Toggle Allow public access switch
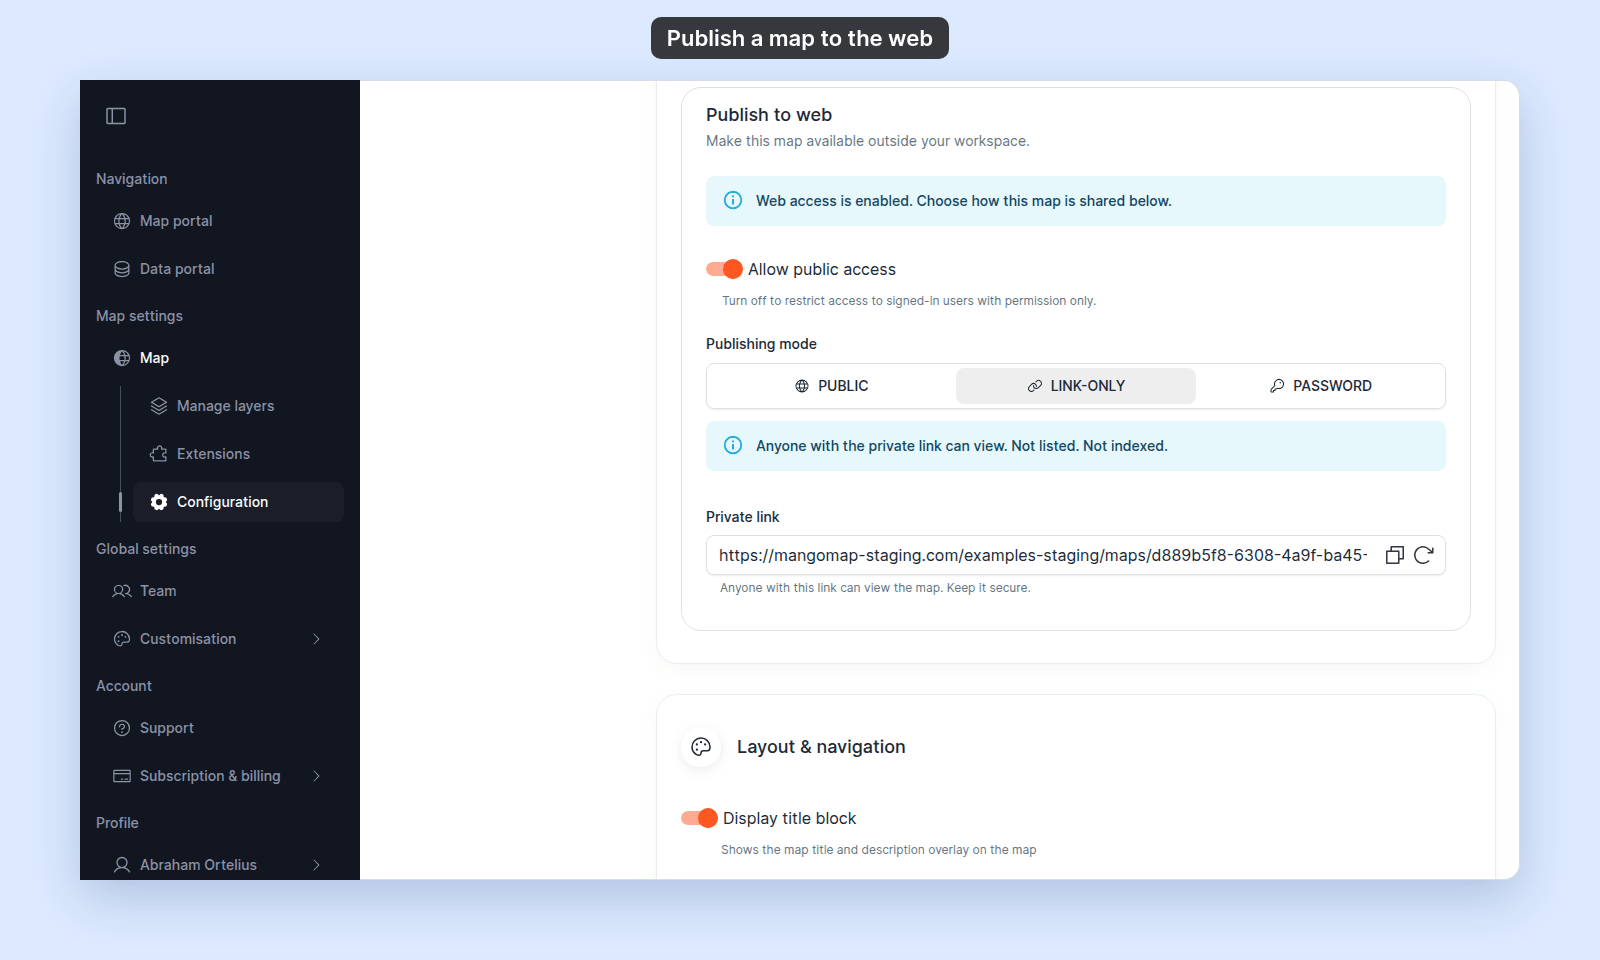 (x=724, y=269)
